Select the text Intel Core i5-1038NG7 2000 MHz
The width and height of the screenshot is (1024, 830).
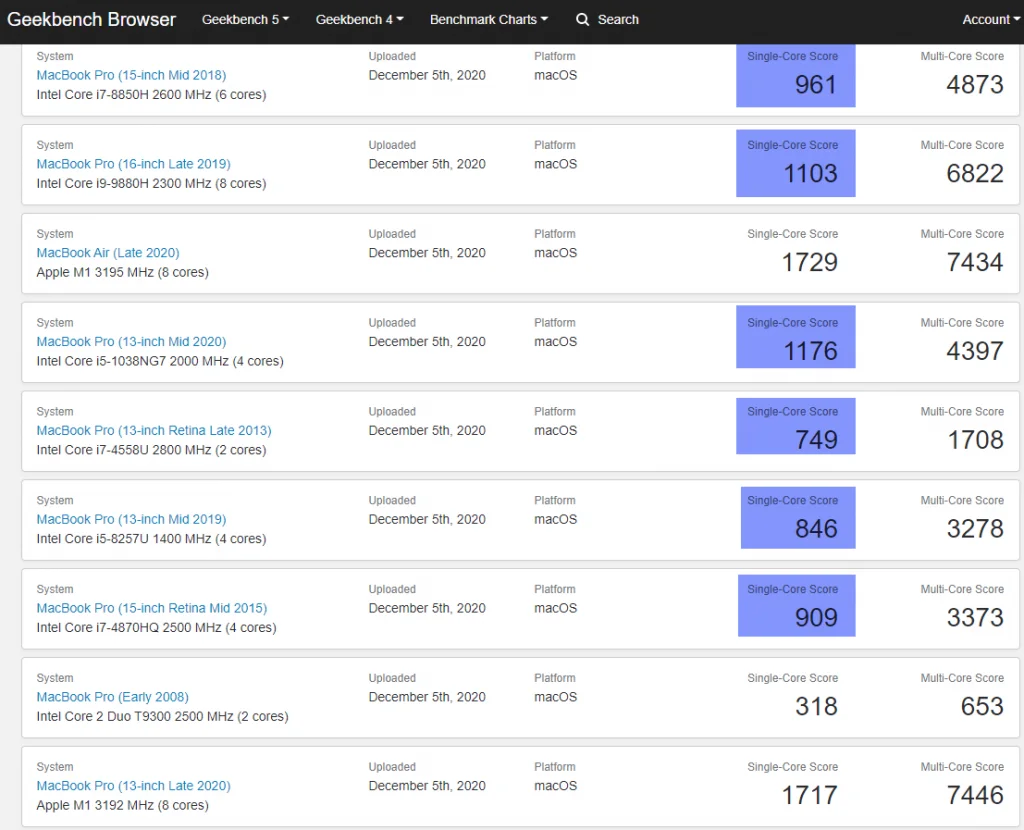(133, 361)
